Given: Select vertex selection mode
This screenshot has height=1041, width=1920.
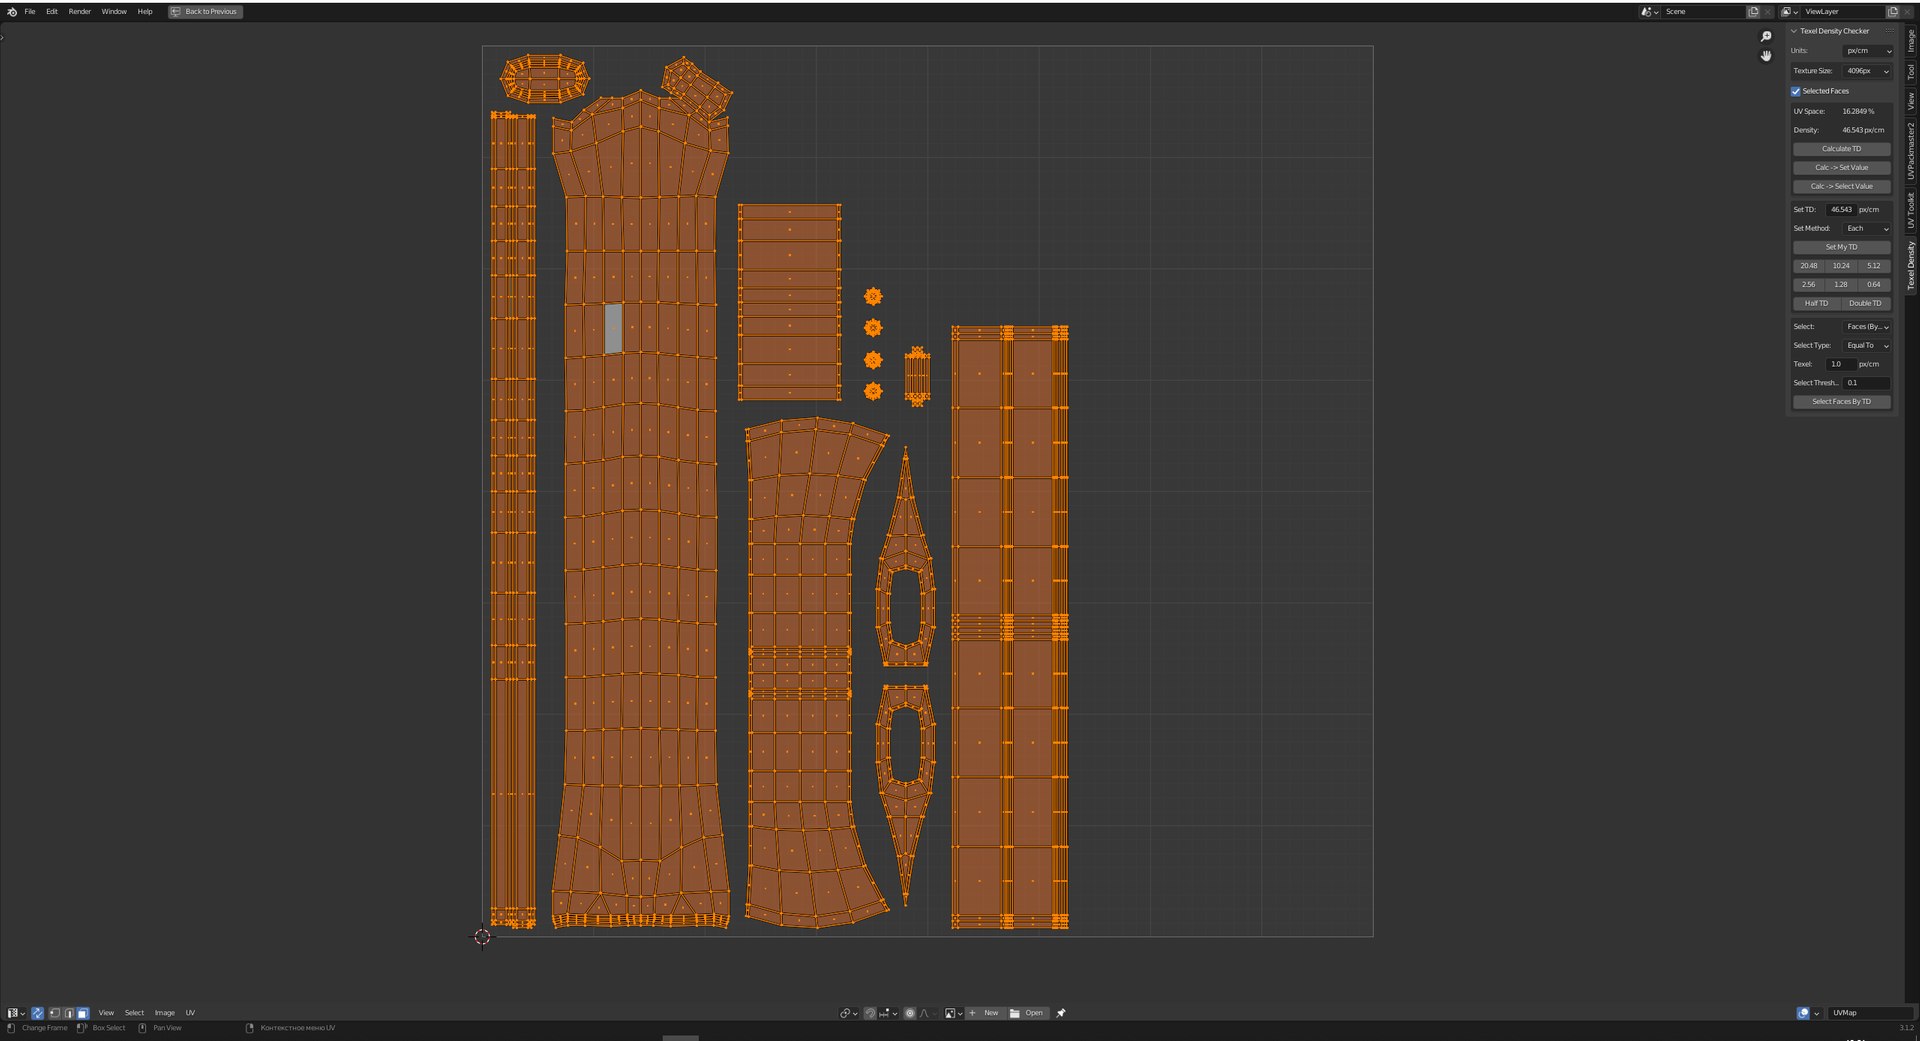Looking at the screenshot, I should 55,1013.
